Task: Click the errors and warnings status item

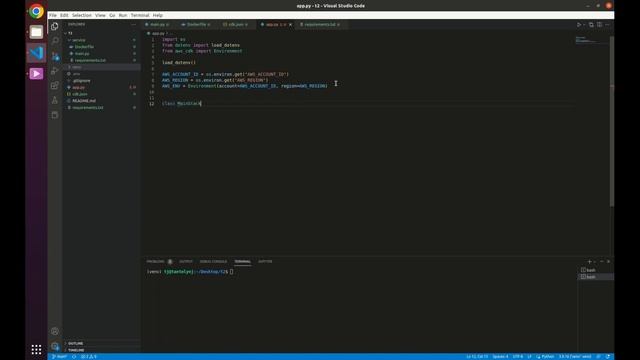Action: [x=89, y=357]
